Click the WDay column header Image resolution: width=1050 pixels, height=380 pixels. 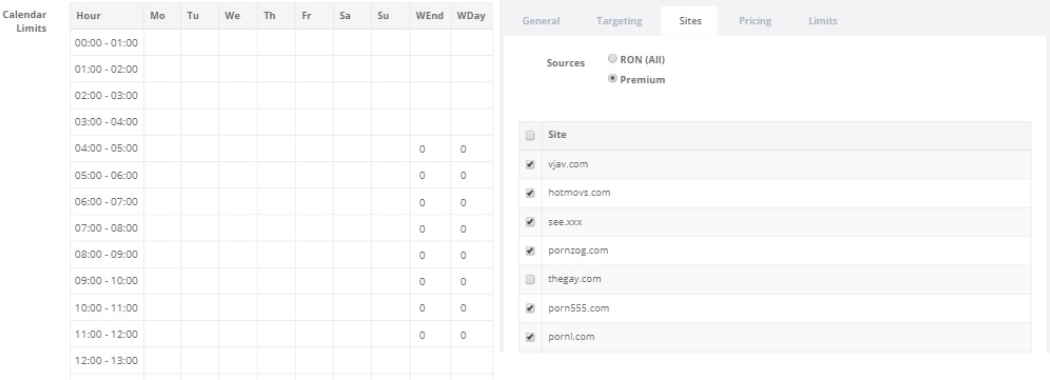[x=471, y=16]
